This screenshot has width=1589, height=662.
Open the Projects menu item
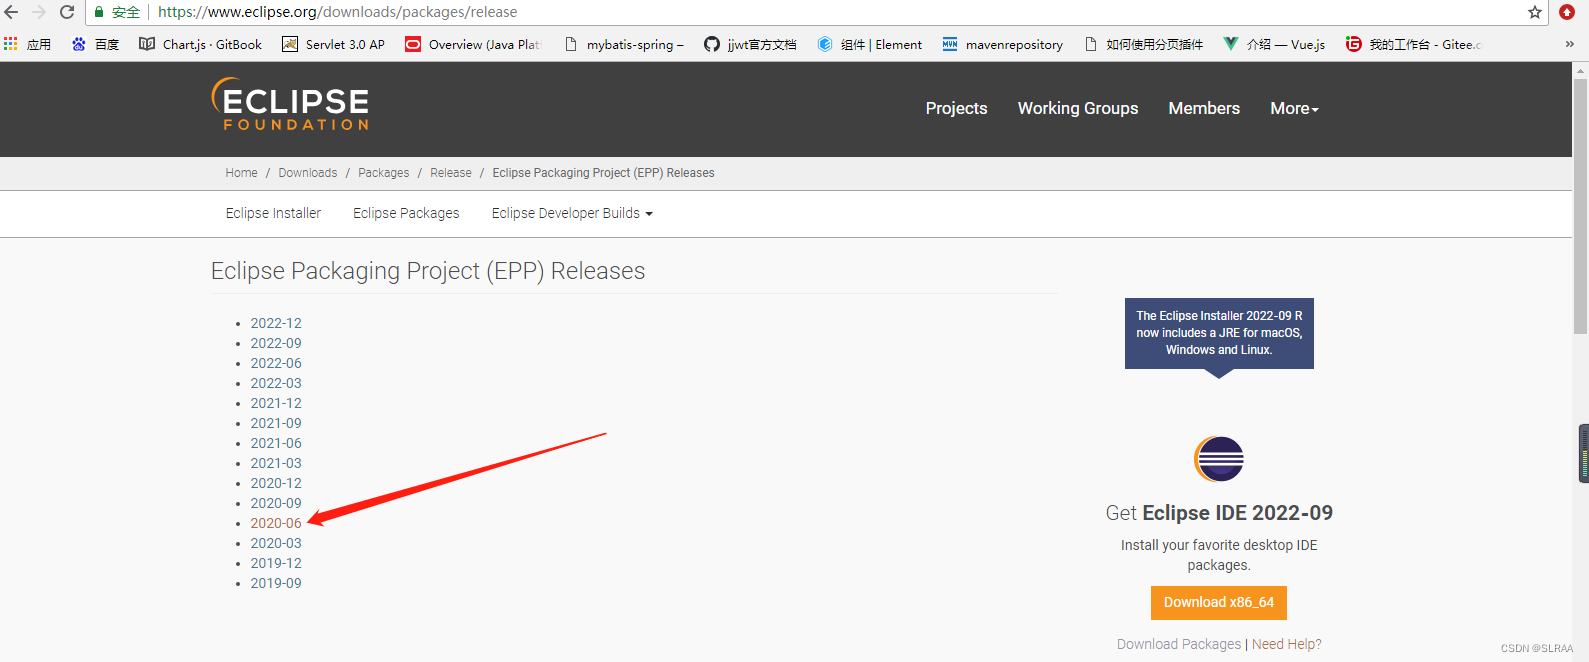point(956,108)
